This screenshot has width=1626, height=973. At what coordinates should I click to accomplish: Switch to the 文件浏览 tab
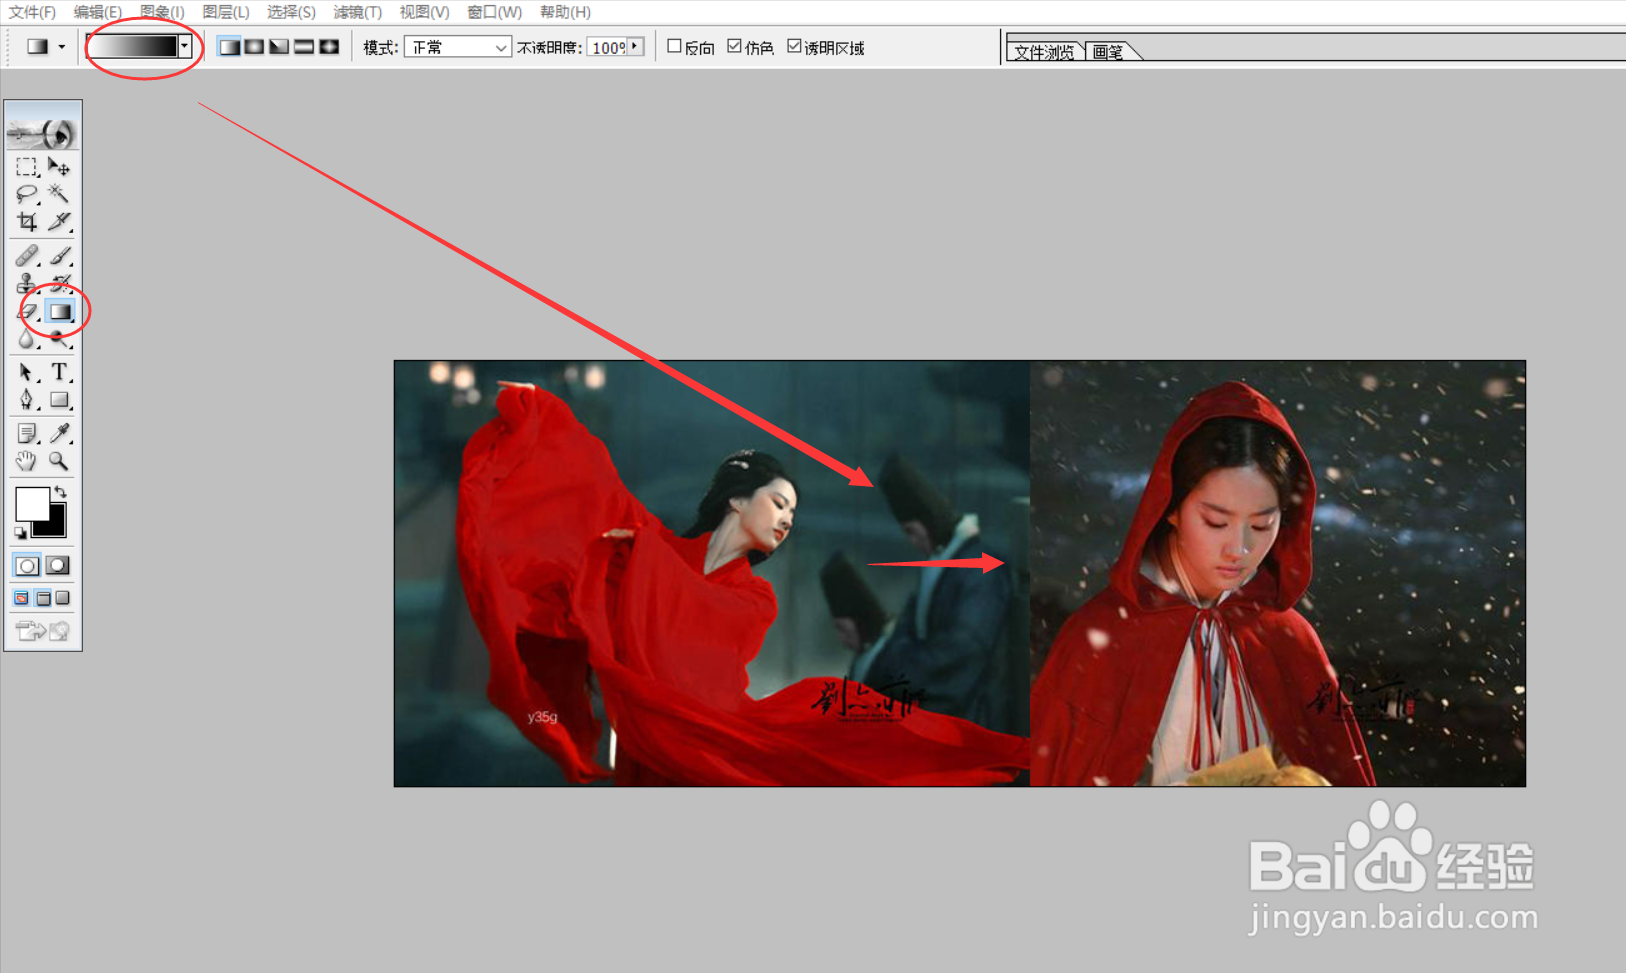(1044, 52)
